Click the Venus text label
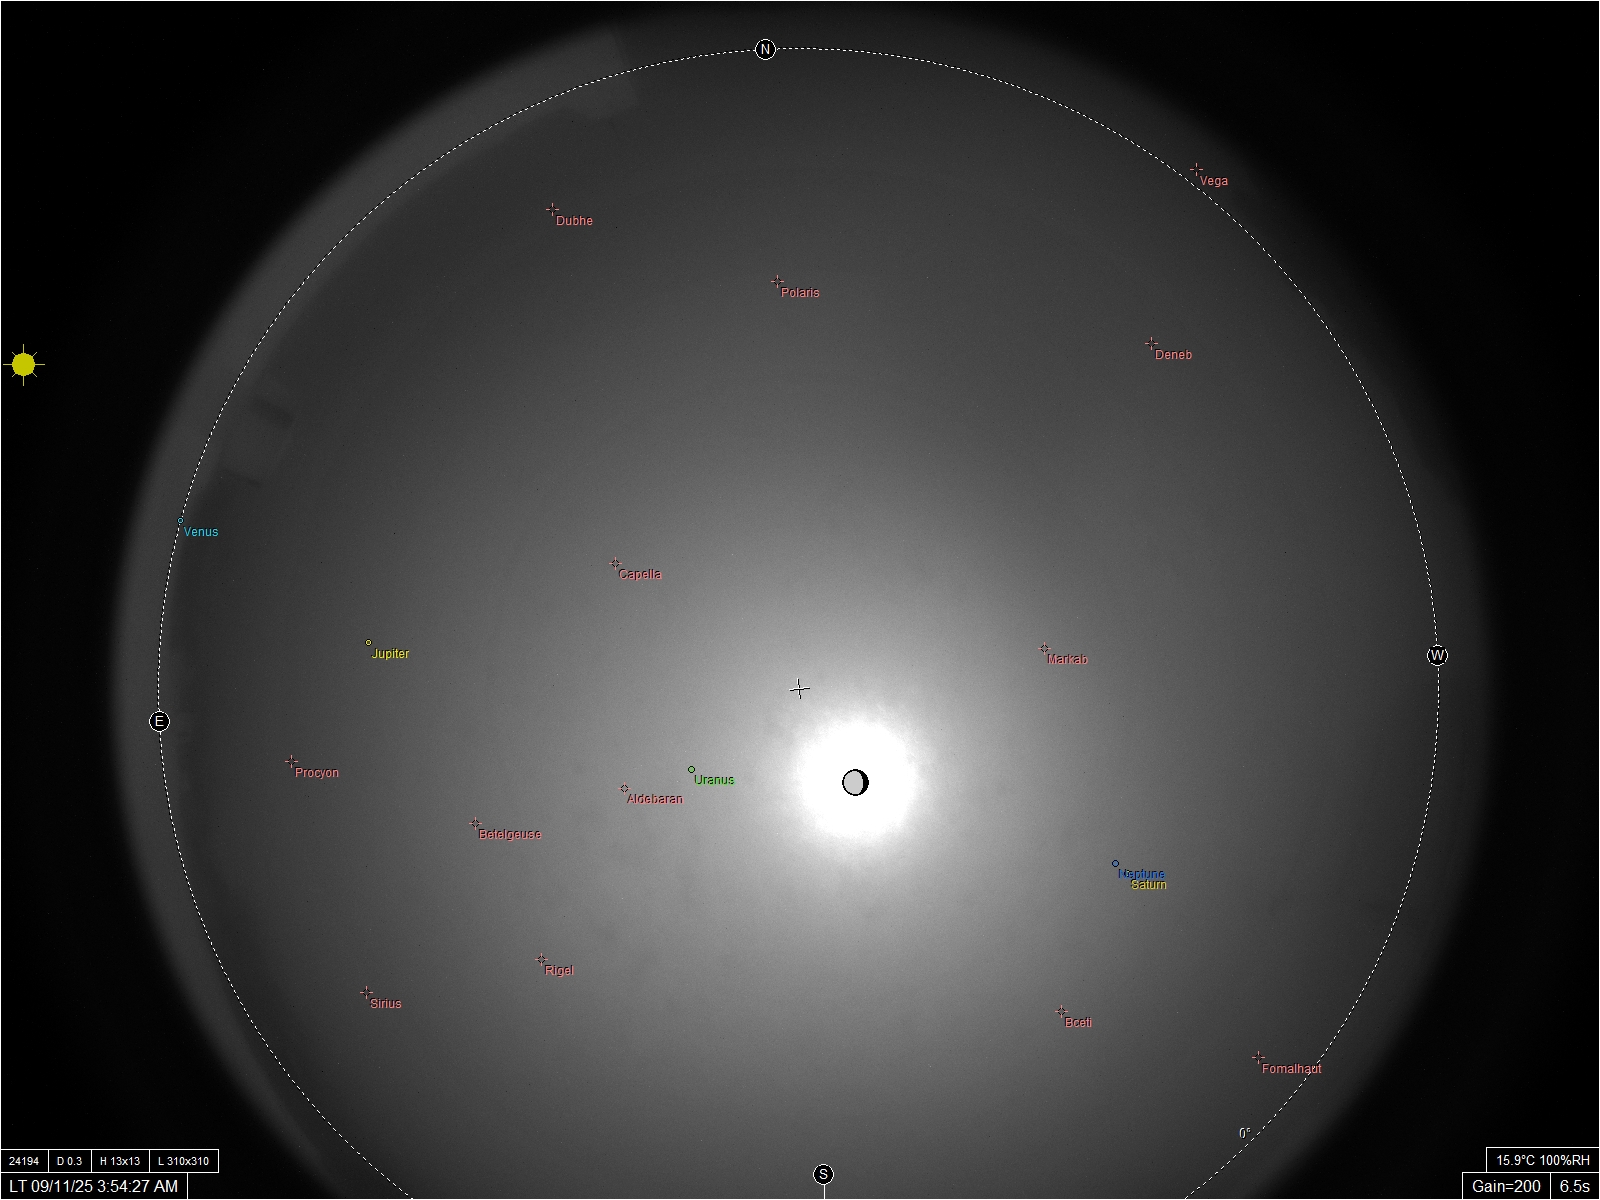The image size is (1600, 1200). pyautogui.click(x=201, y=532)
